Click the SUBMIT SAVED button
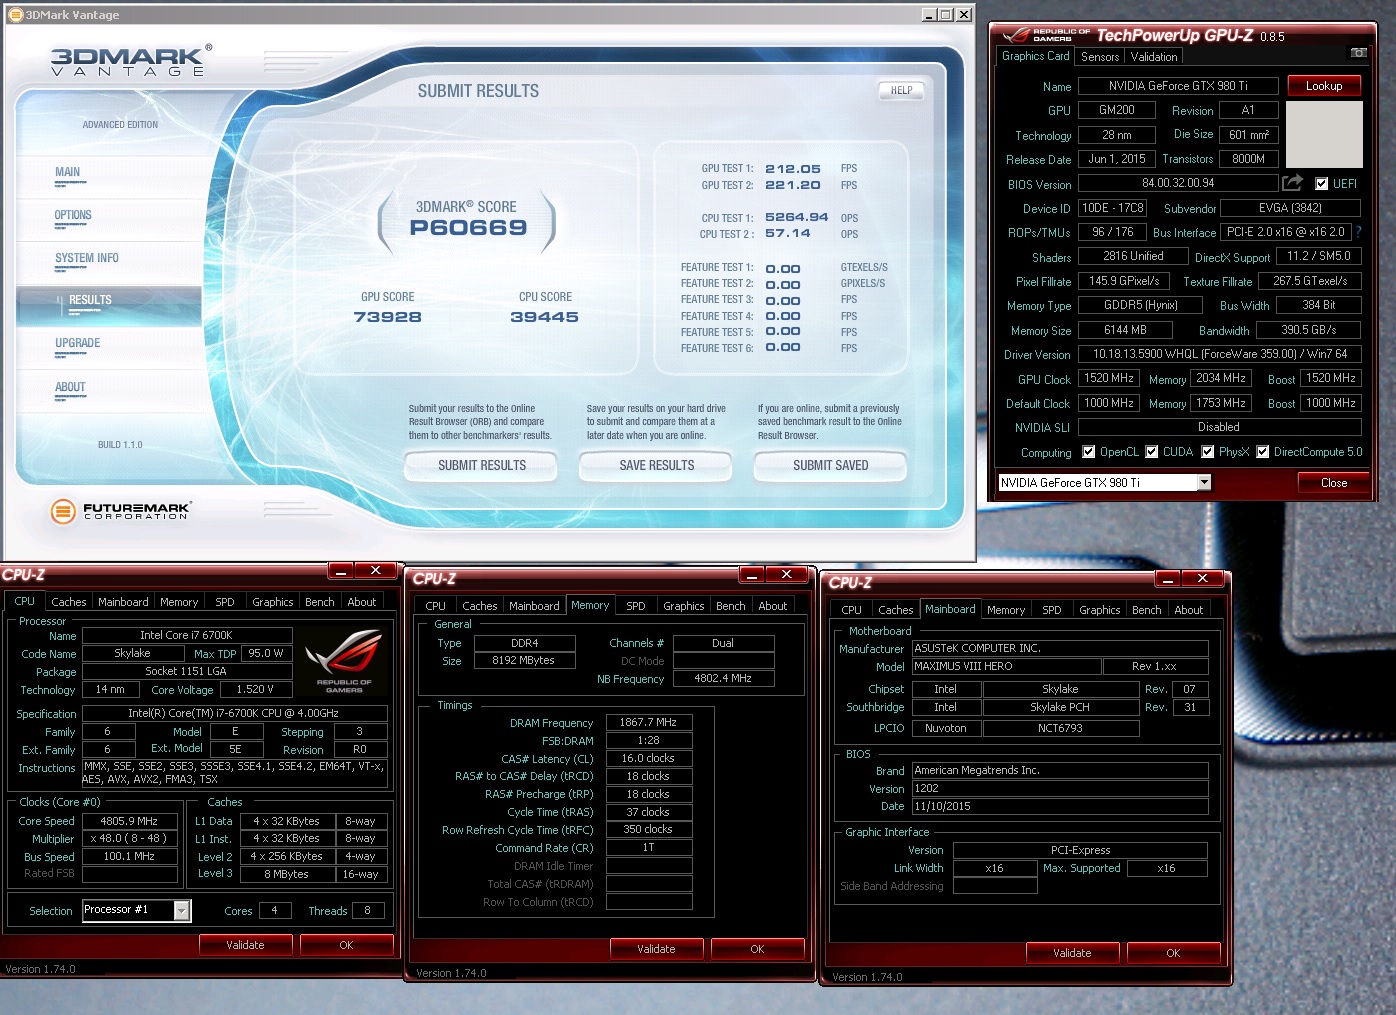This screenshot has height=1015, width=1396. (830, 465)
